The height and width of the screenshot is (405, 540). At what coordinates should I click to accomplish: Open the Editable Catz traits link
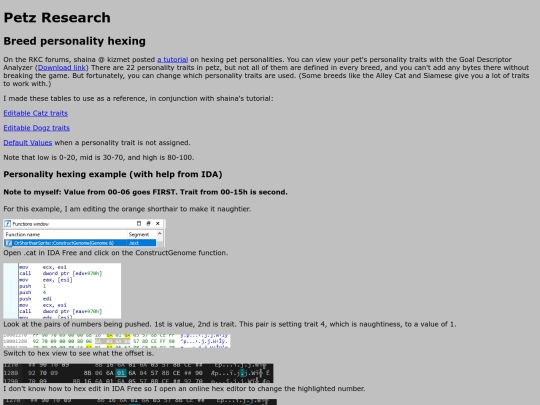(35, 113)
